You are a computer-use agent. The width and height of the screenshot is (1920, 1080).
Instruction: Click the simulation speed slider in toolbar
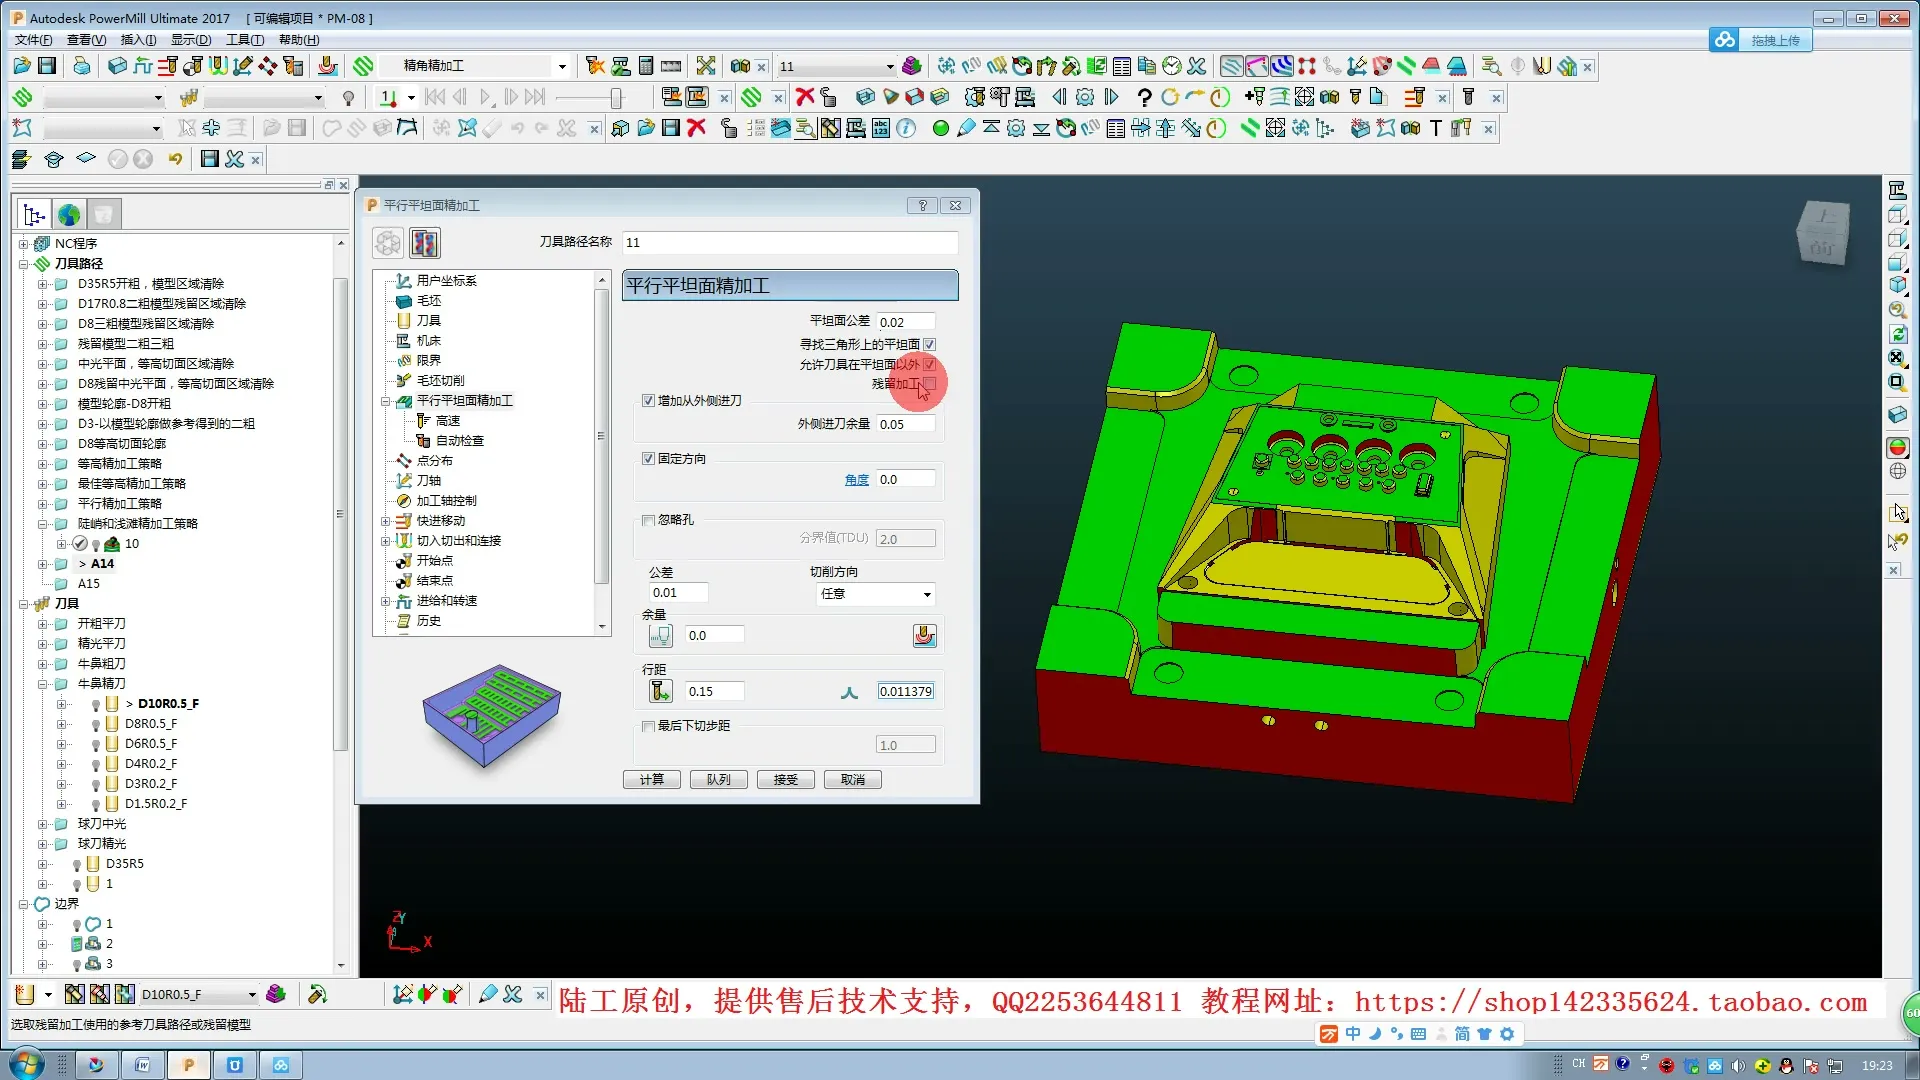coord(616,97)
